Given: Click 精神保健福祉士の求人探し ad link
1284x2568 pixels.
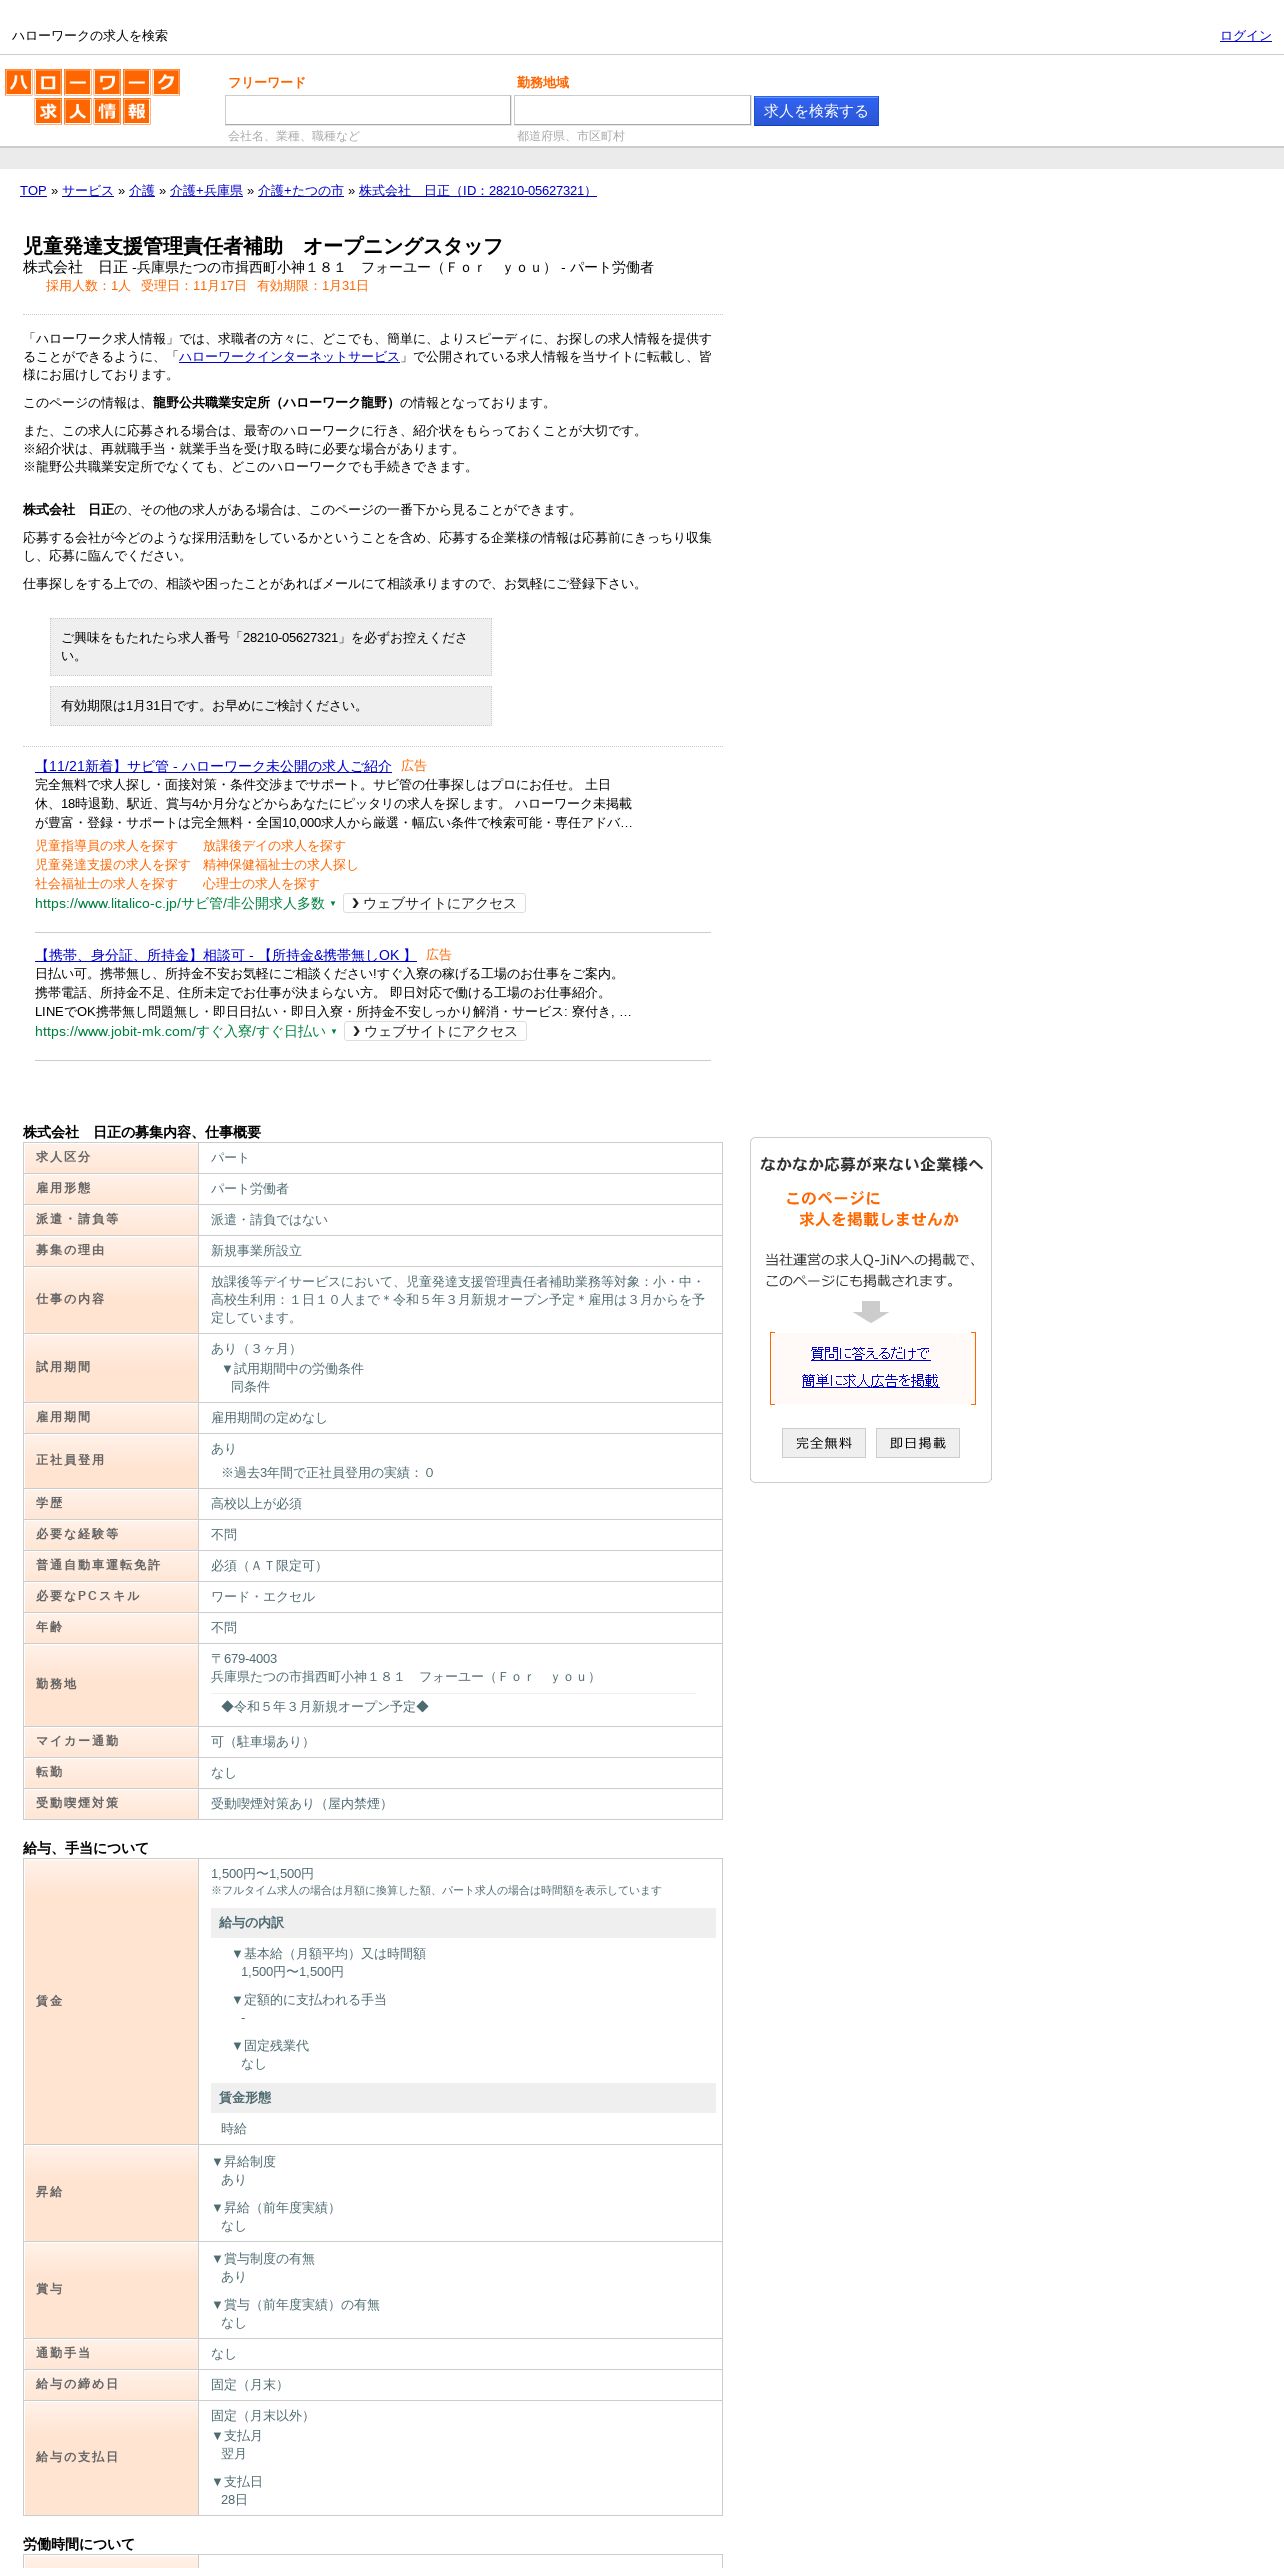Looking at the screenshot, I should pyautogui.click(x=280, y=865).
